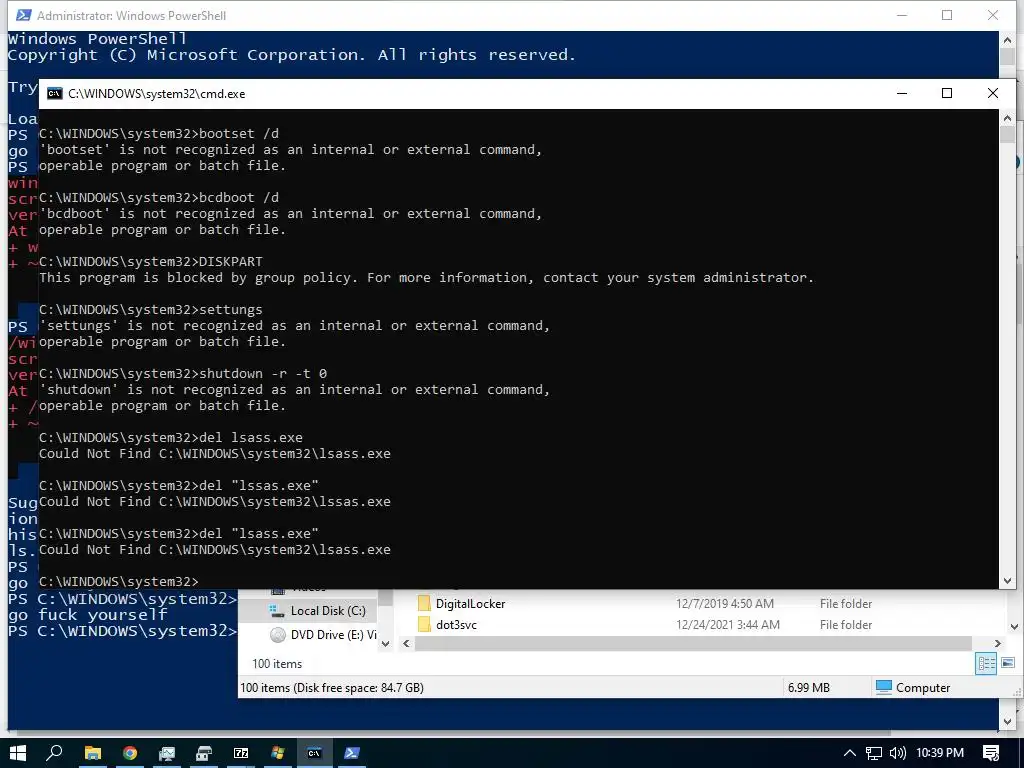This screenshot has width=1024, height=768.
Task: Click cmd prompt line 'C:\WINDOWS\system32>'
Action: [118, 581]
